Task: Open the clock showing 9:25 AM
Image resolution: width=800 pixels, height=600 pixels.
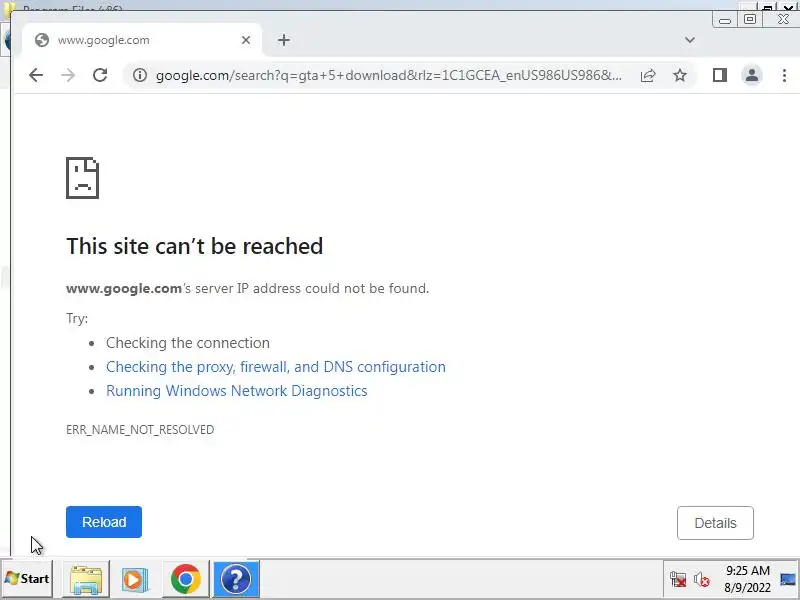Action: tap(747, 579)
